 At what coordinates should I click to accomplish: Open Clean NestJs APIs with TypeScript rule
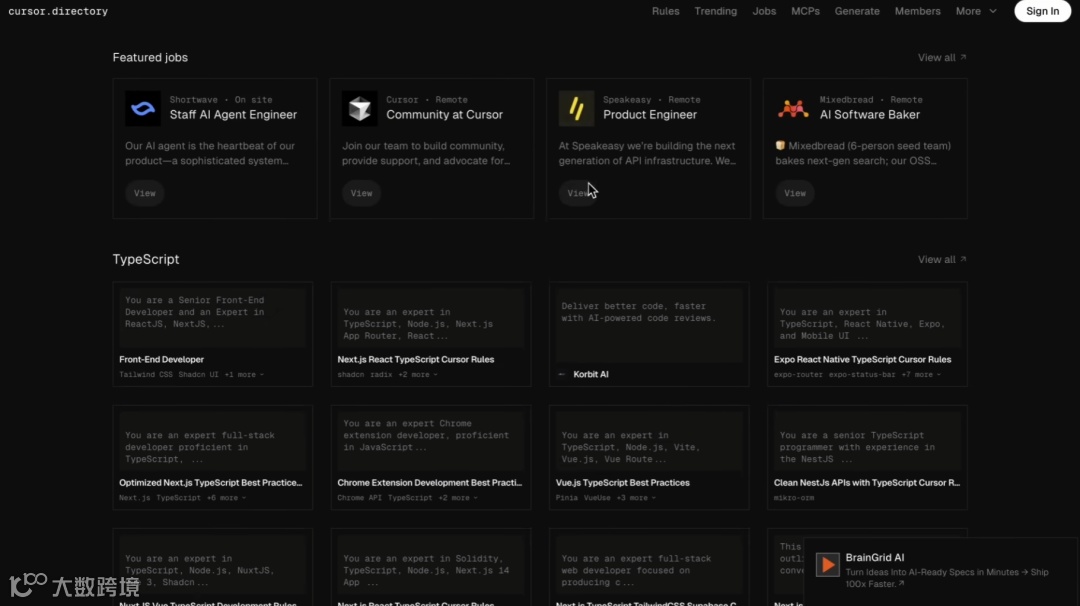click(x=867, y=457)
